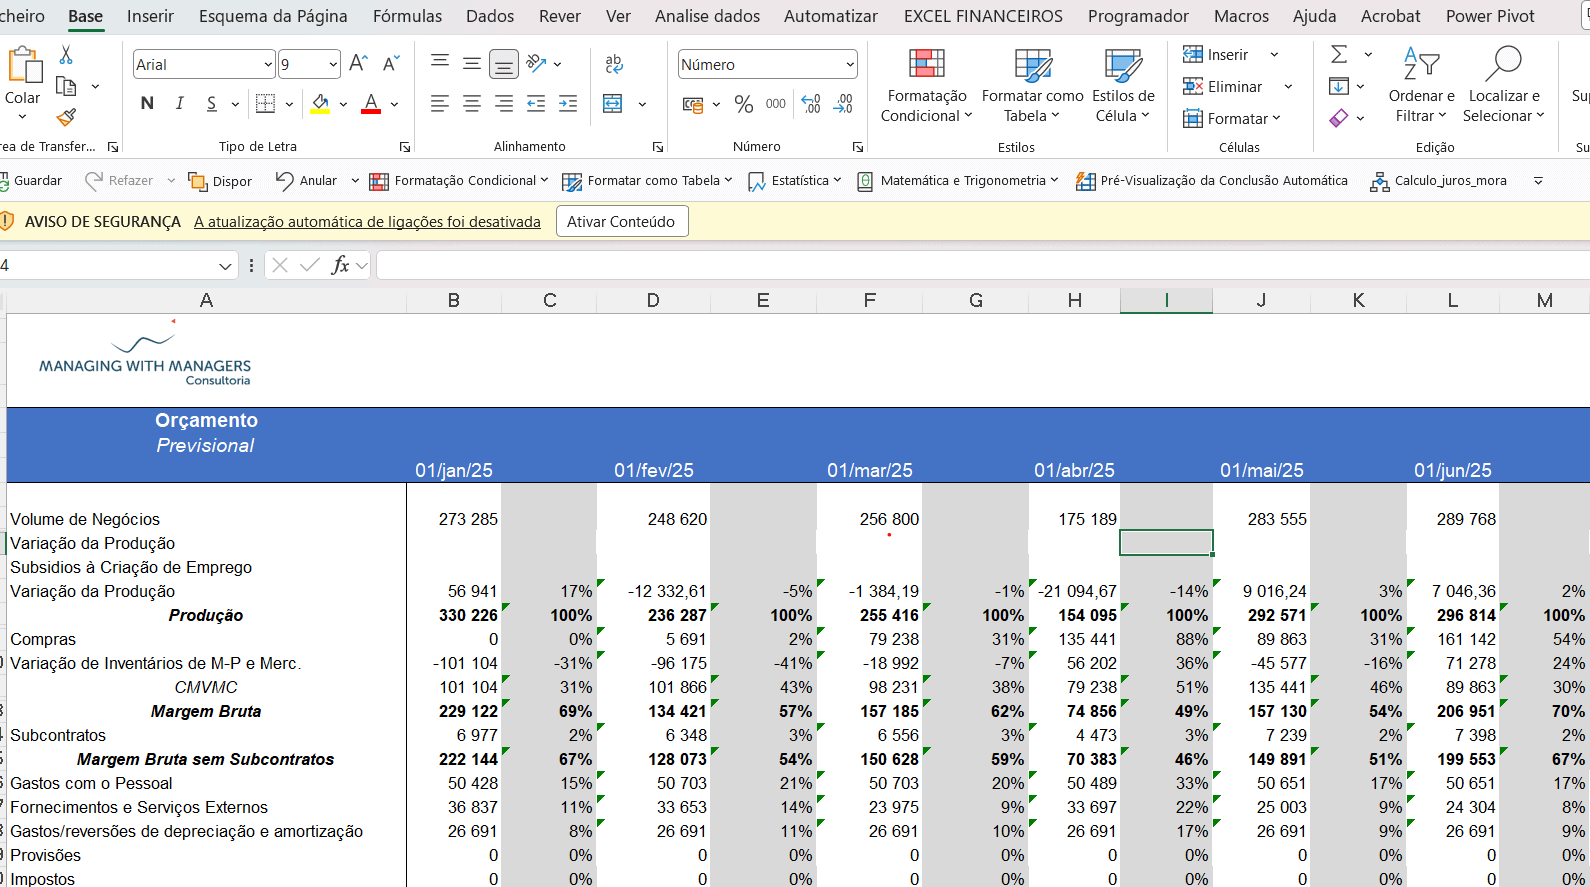Open Formatar como Tabela gallery
The width and height of the screenshot is (1590, 887).
(x=1032, y=86)
